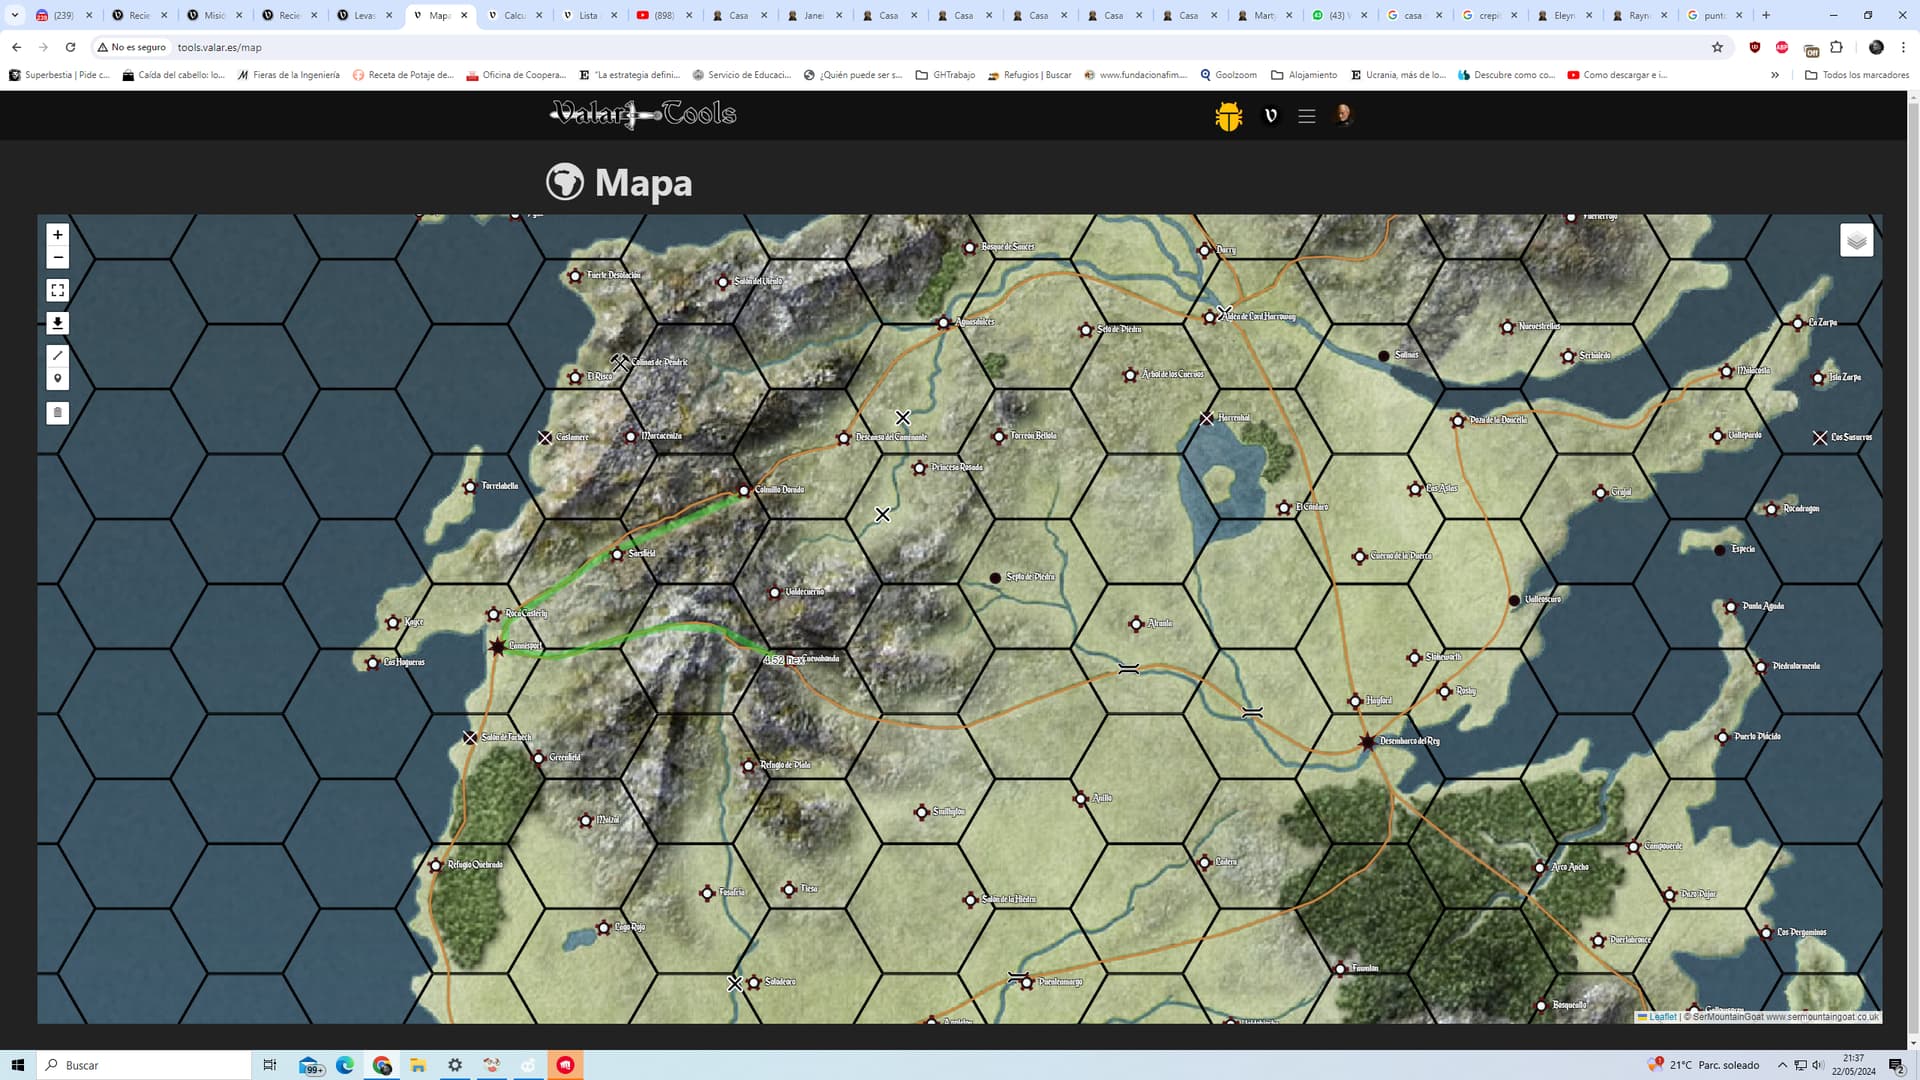Open the user avatar profile
The height and width of the screenshot is (1080, 1920).
(1343, 115)
